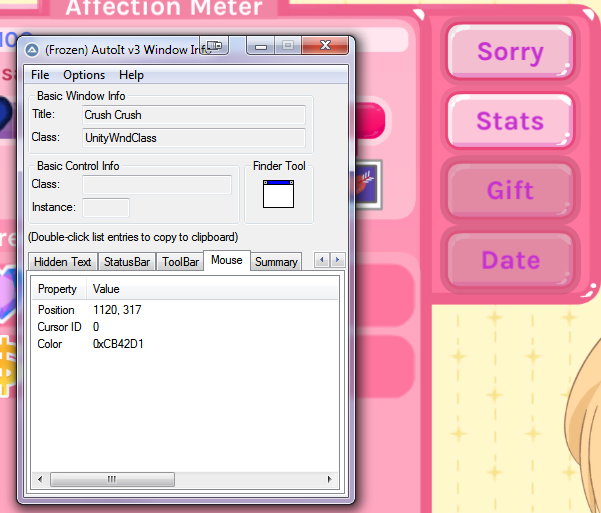Image resolution: width=601 pixels, height=513 pixels.
Task: Switch to the Hidden Text tab
Action: point(62,262)
